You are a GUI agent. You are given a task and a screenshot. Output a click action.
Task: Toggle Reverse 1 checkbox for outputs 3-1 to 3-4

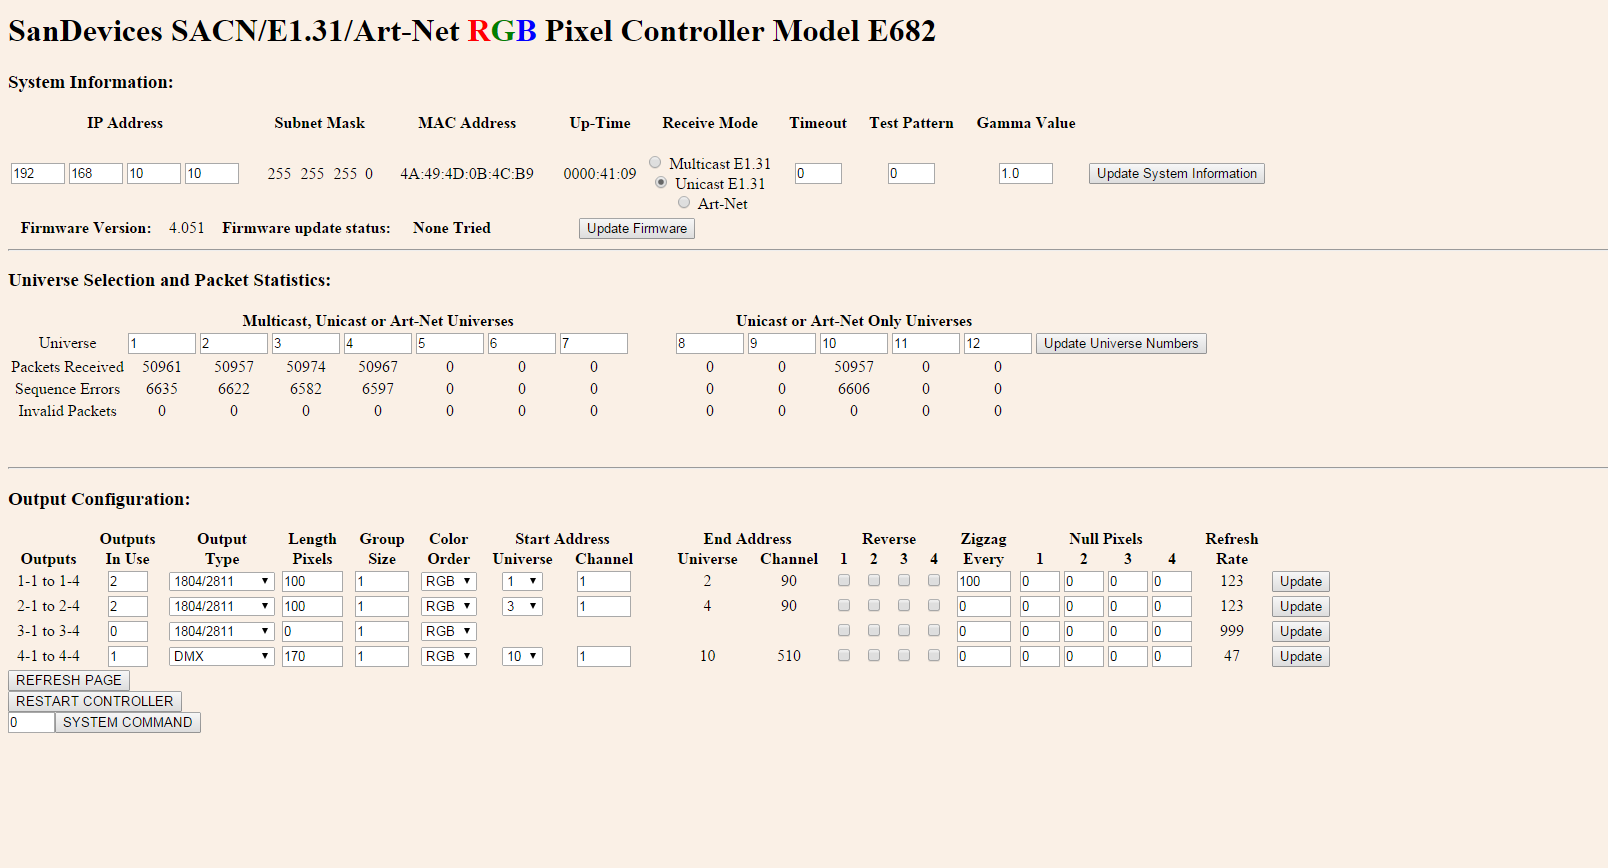(844, 630)
